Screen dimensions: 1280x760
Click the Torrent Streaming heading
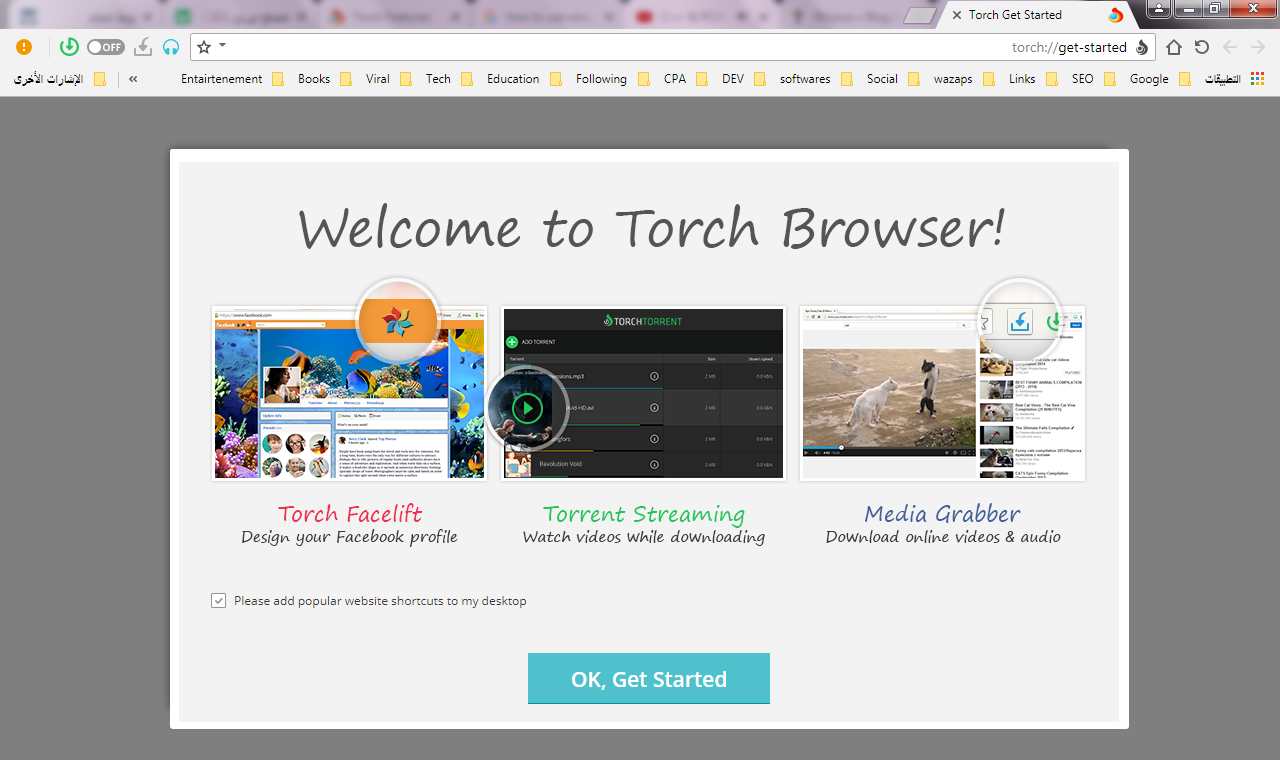pyautogui.click(x=644, y=514)
